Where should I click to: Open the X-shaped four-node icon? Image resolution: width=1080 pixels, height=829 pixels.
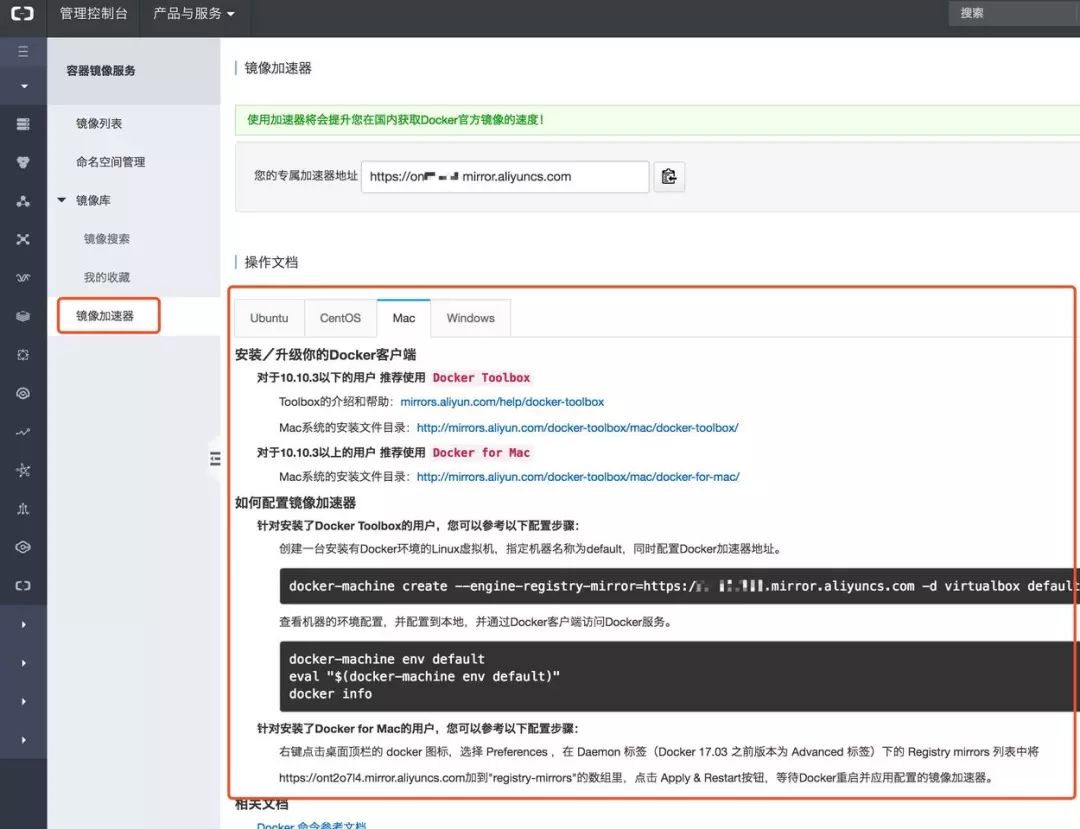click(23, 240)
